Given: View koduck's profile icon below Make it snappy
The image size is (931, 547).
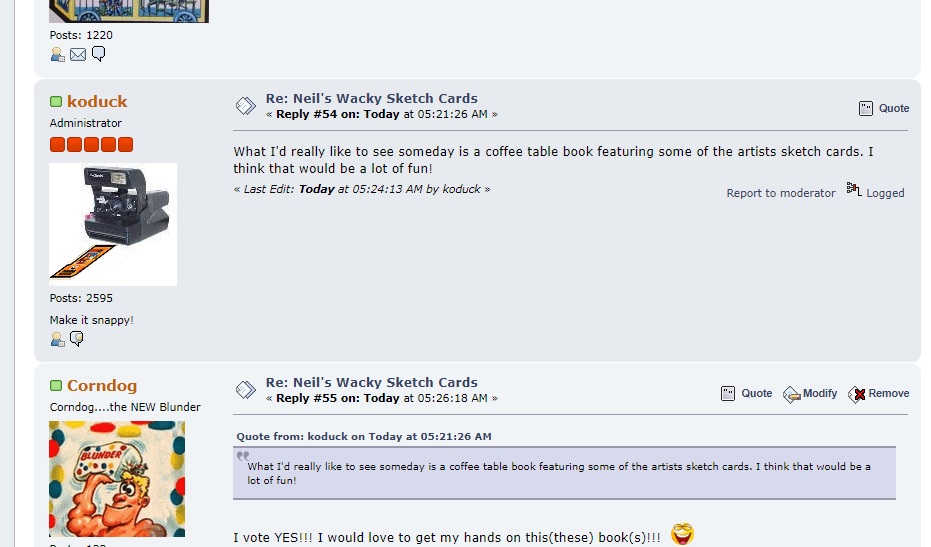Looking at the screenshot, I should click(x=57, y=339).
